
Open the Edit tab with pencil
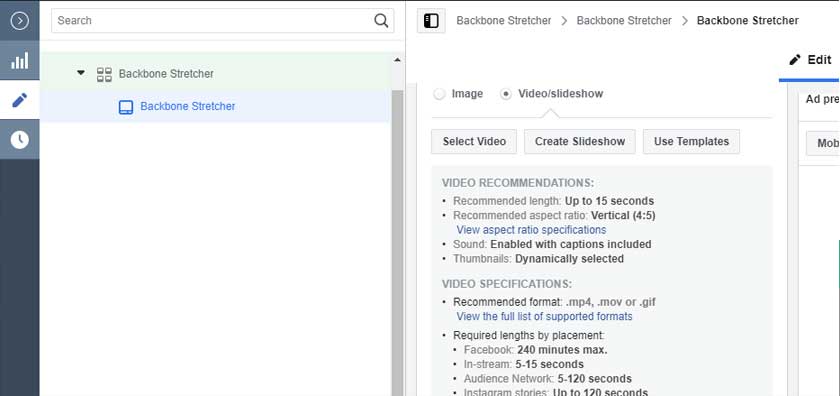[810, 59]
